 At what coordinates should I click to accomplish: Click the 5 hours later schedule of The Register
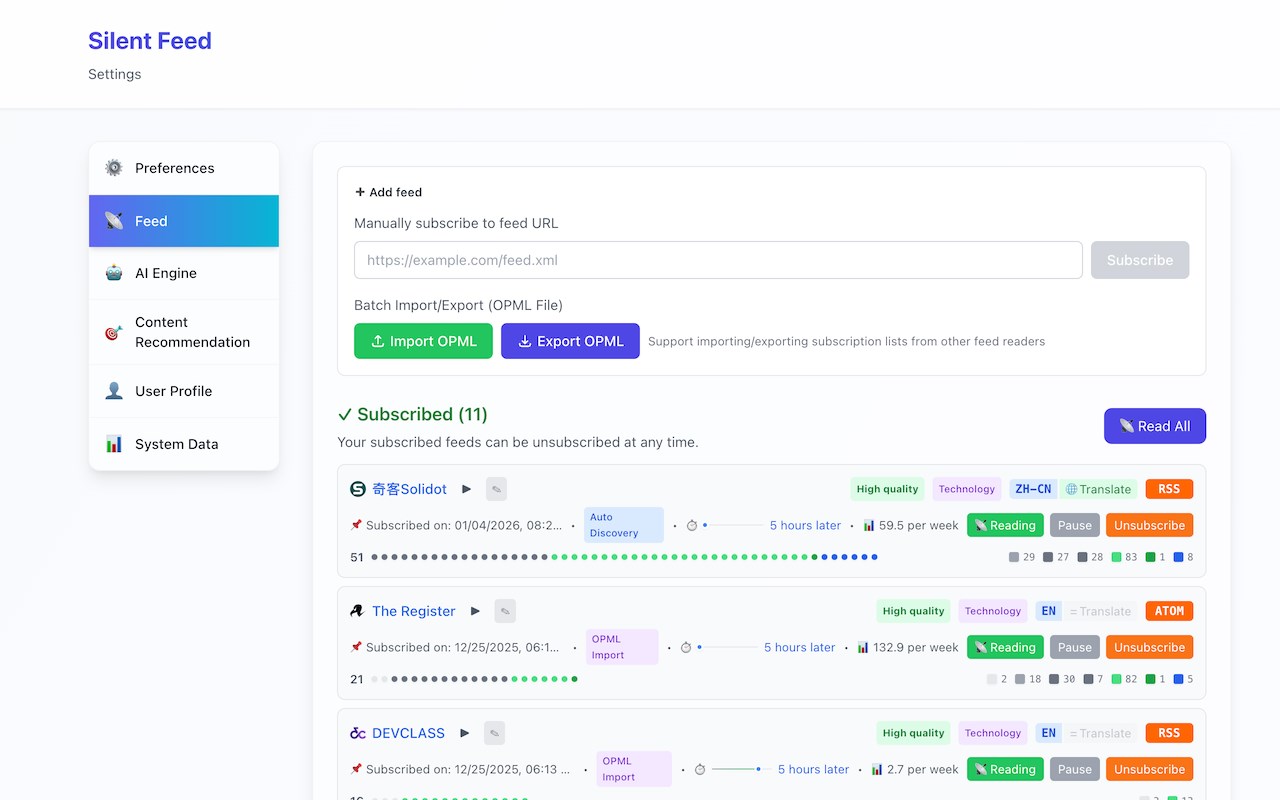(x=799, y=647)
